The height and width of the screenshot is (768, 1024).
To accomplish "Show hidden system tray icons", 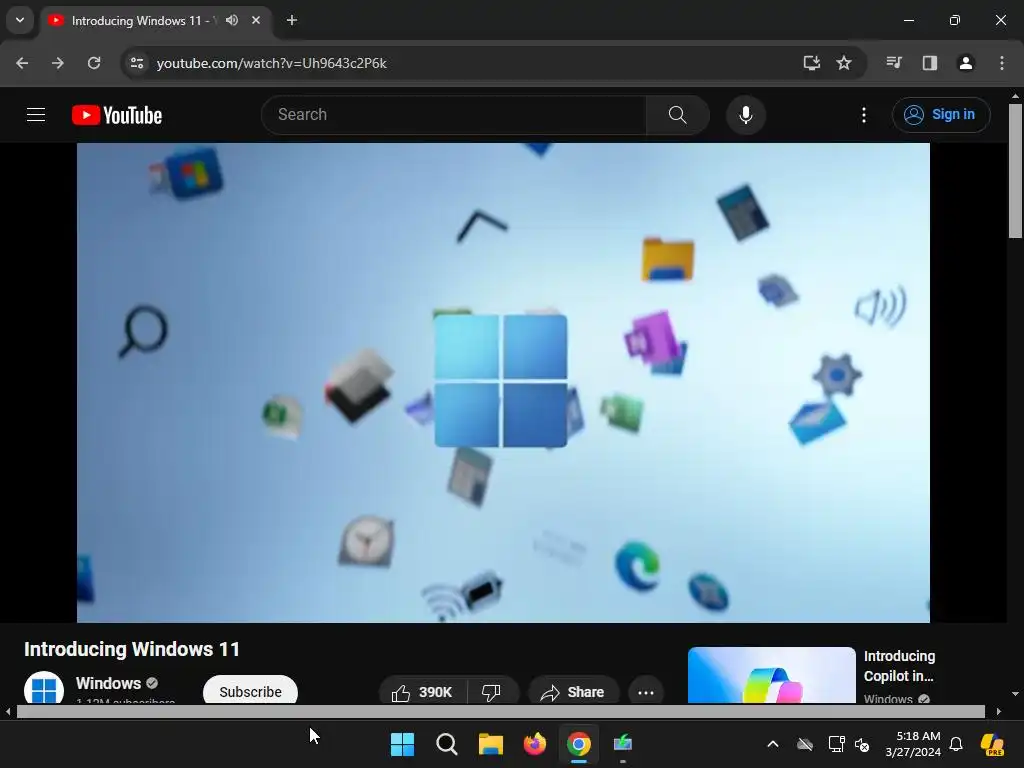I will coord(773,744).
